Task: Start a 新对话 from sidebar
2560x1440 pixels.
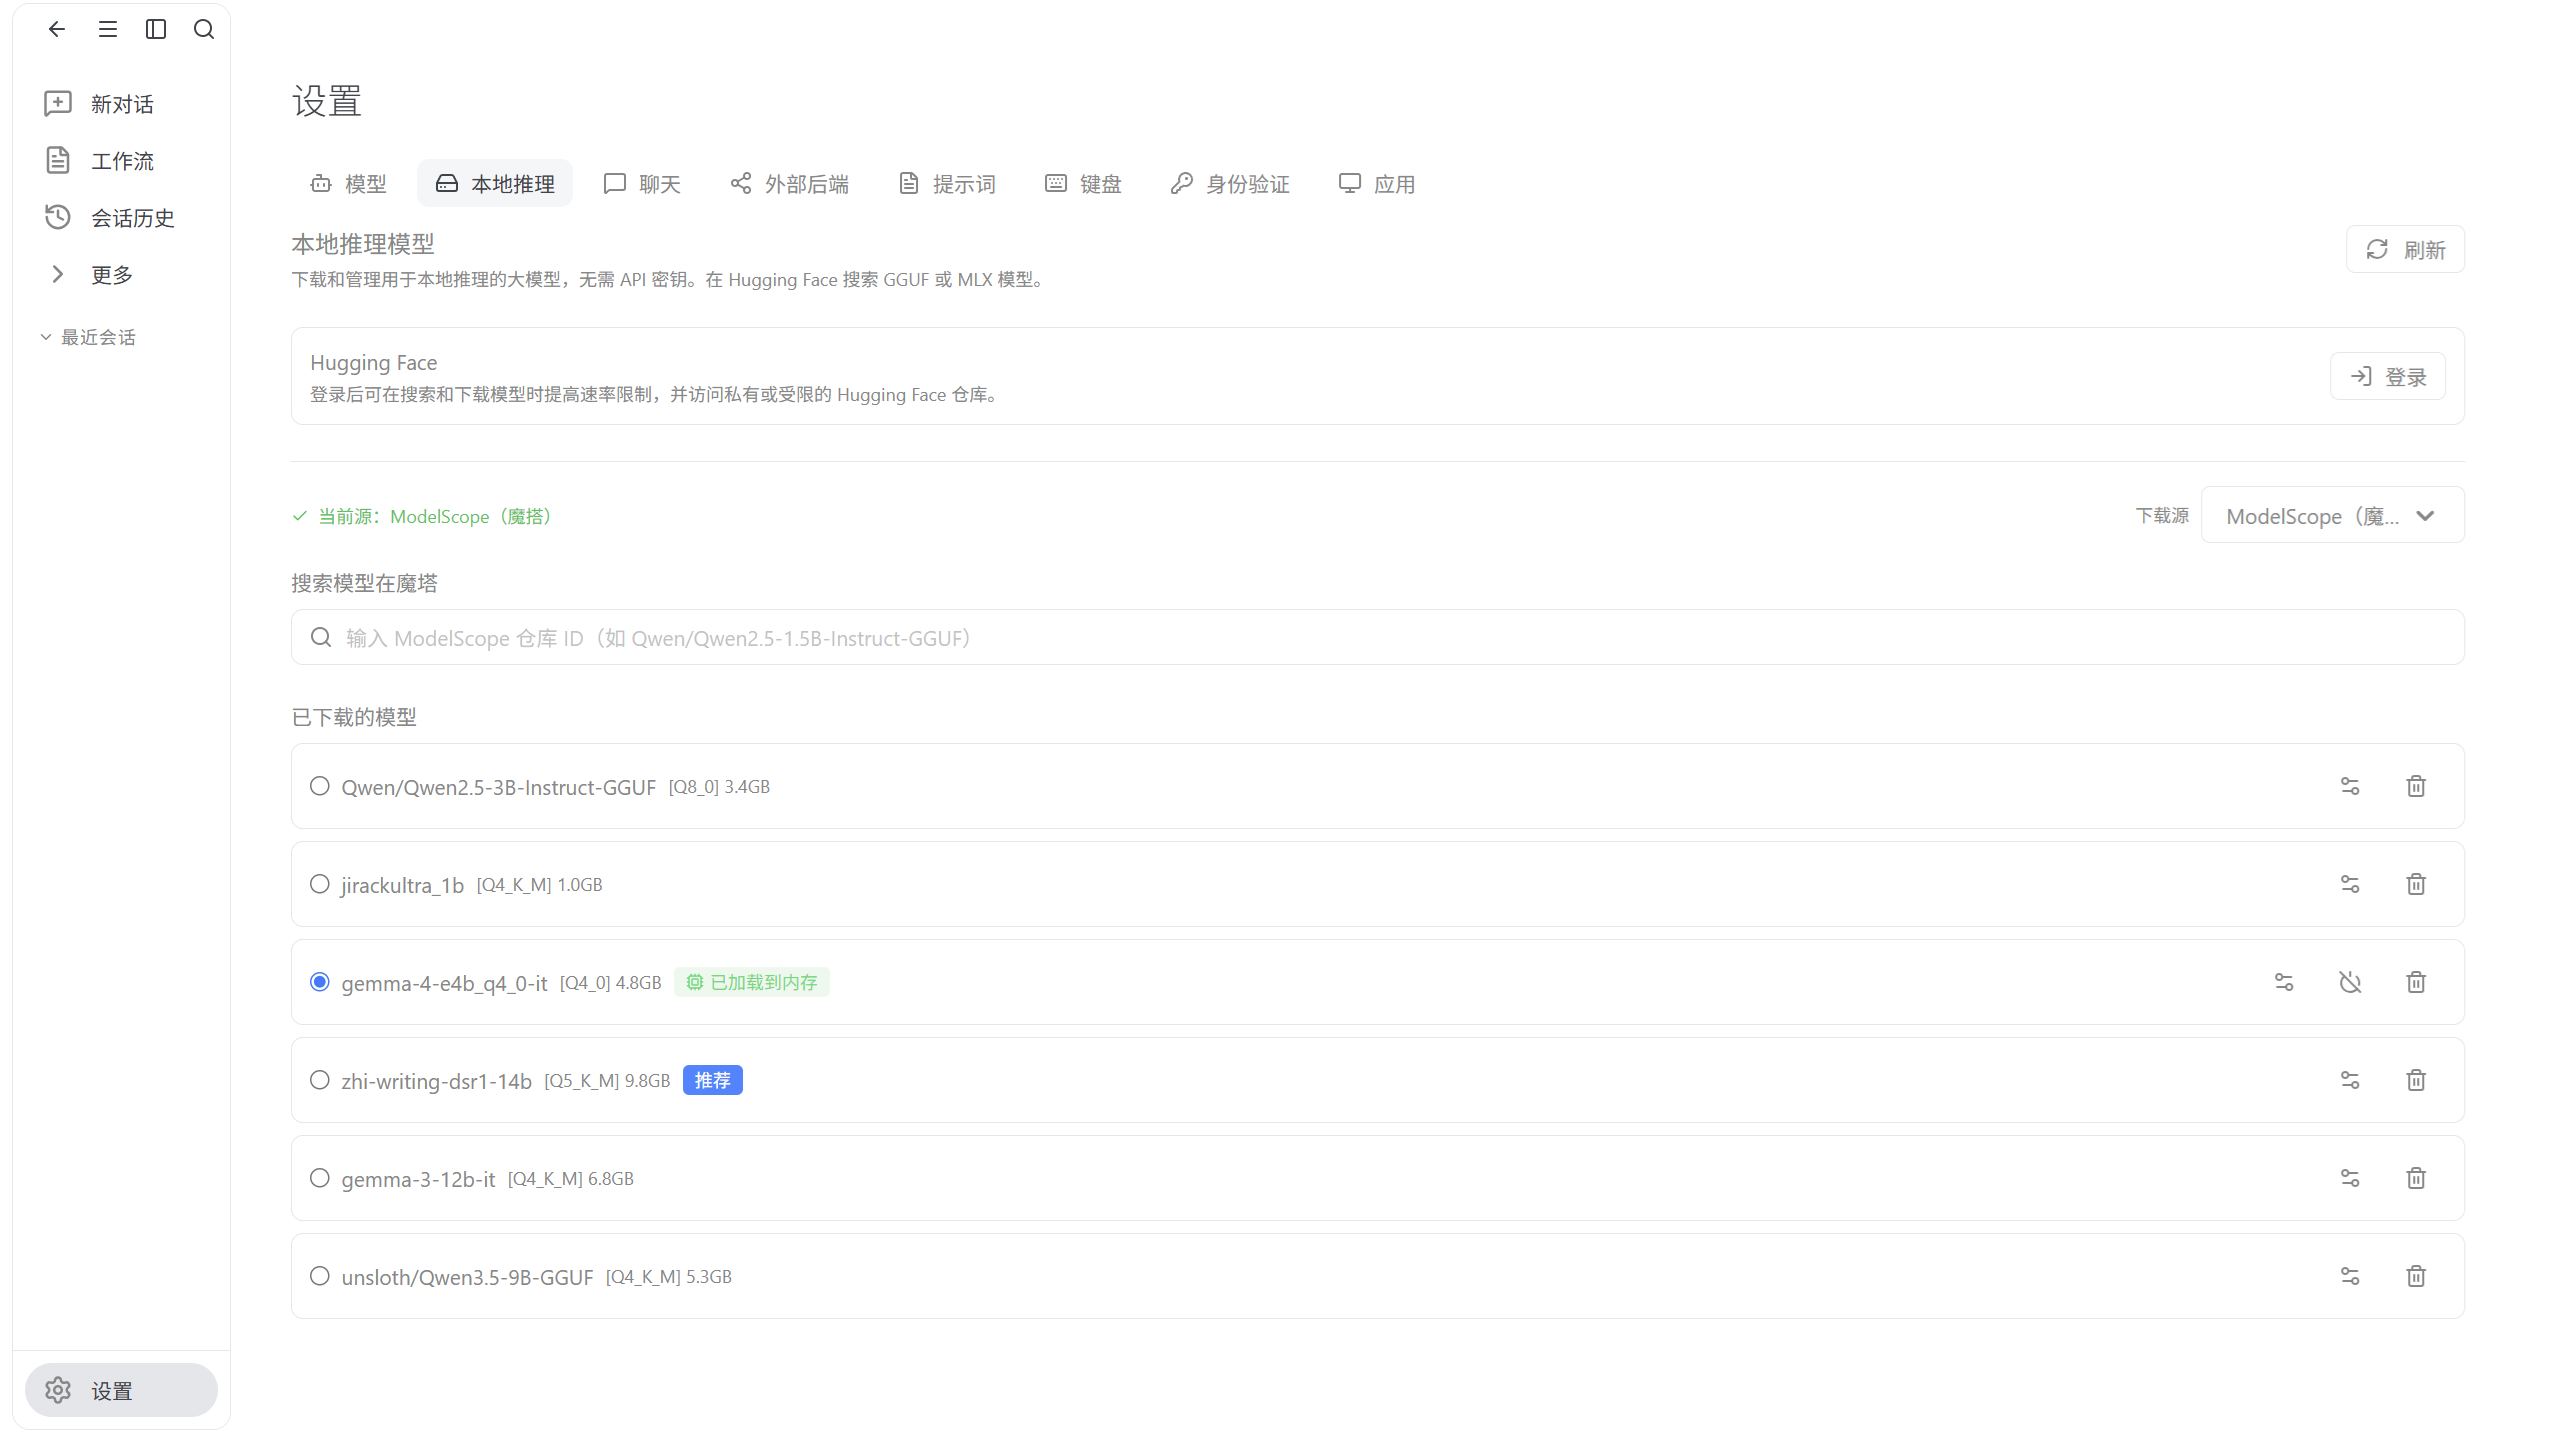Action: click(120, 104)
